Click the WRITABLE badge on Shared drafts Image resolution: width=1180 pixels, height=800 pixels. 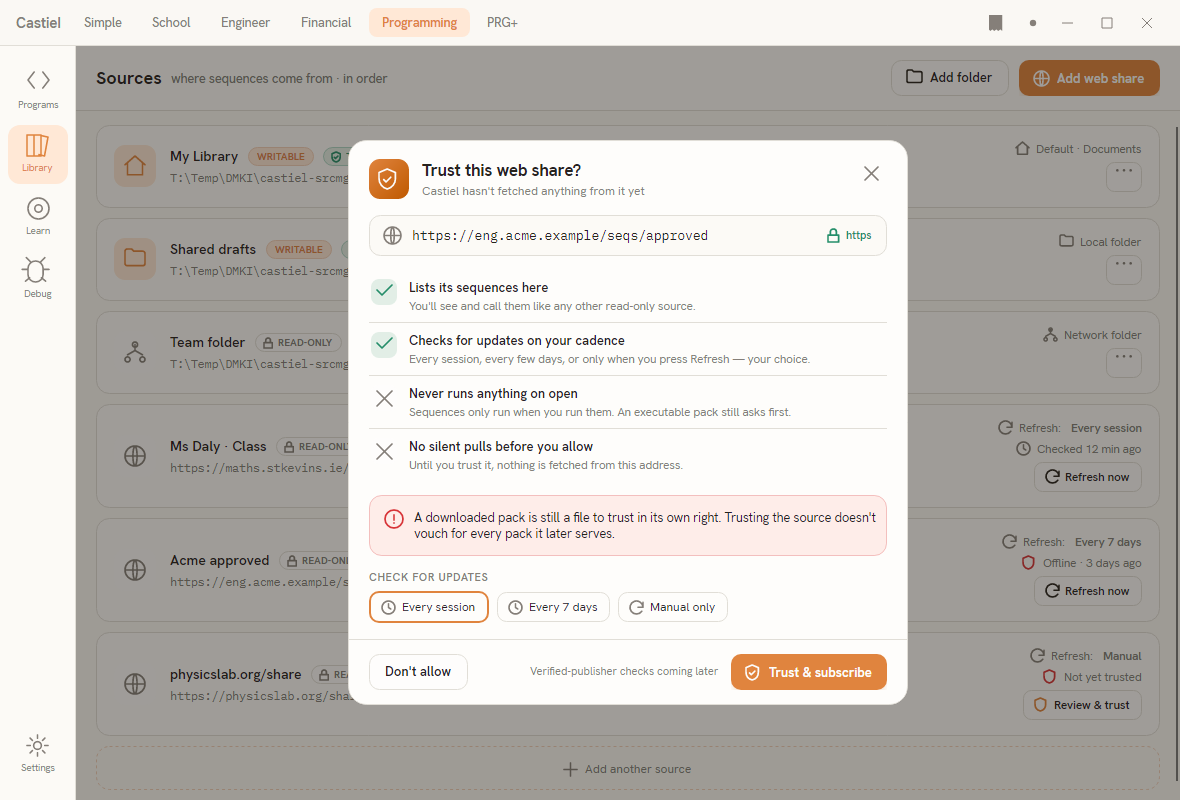click(299, 250)
